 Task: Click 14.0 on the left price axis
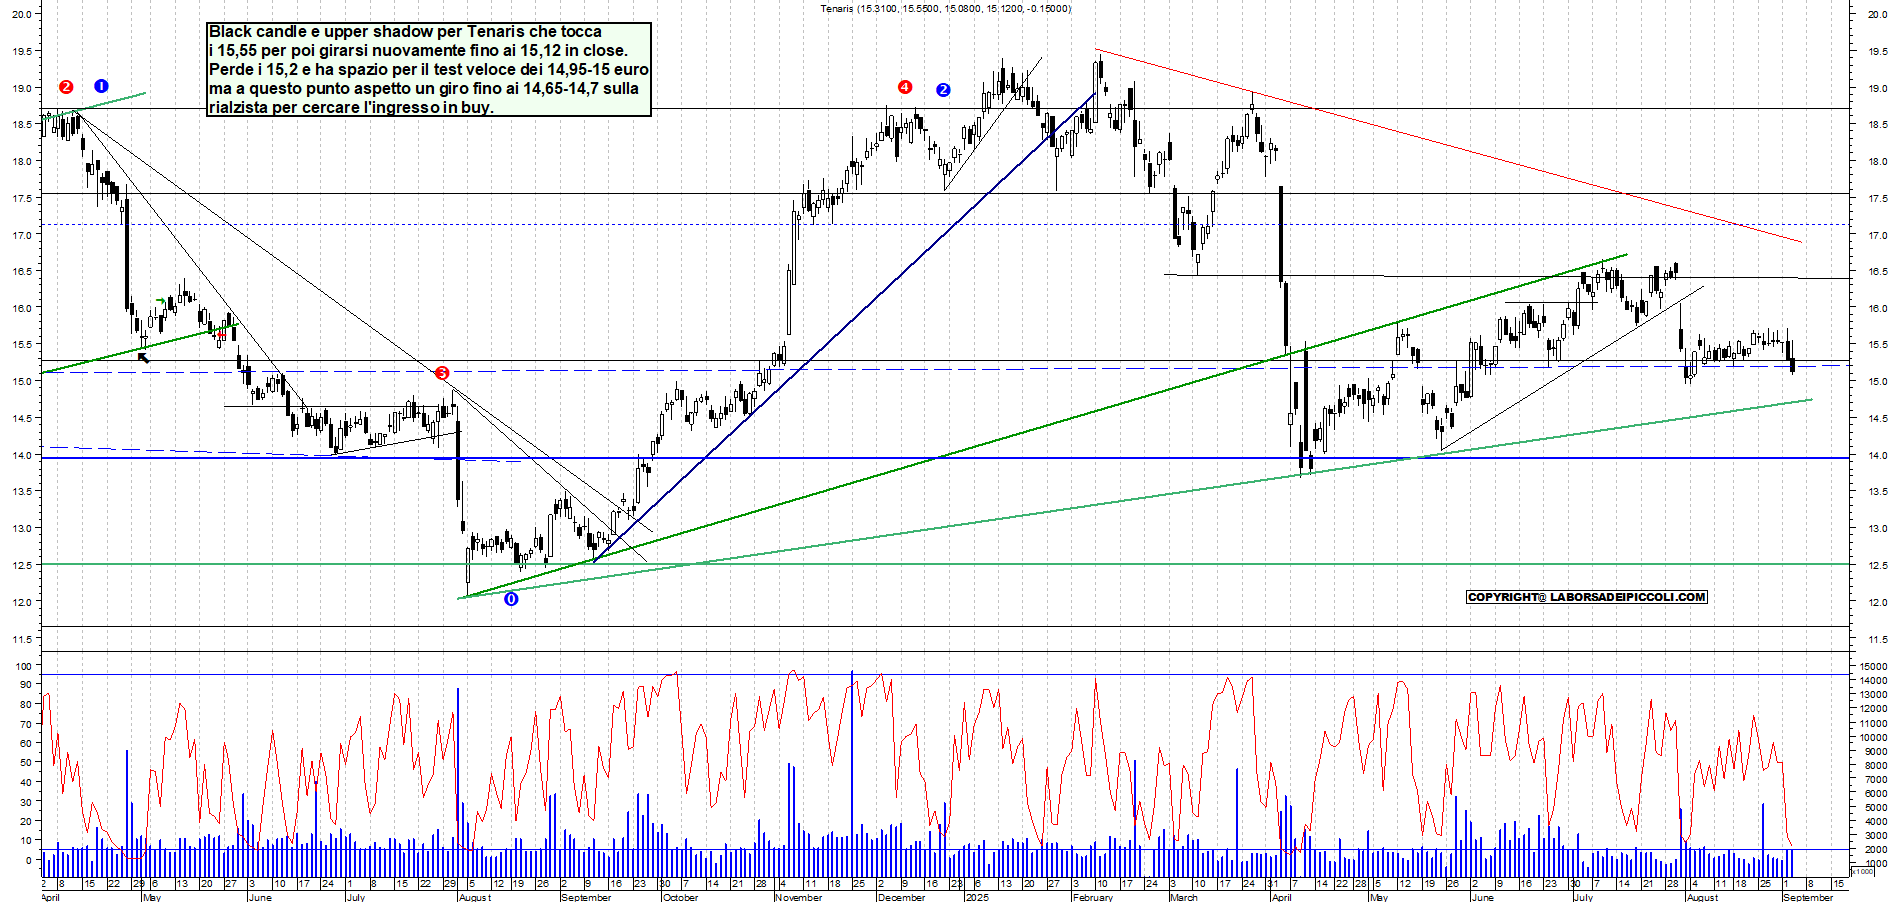tap(22, 455)
